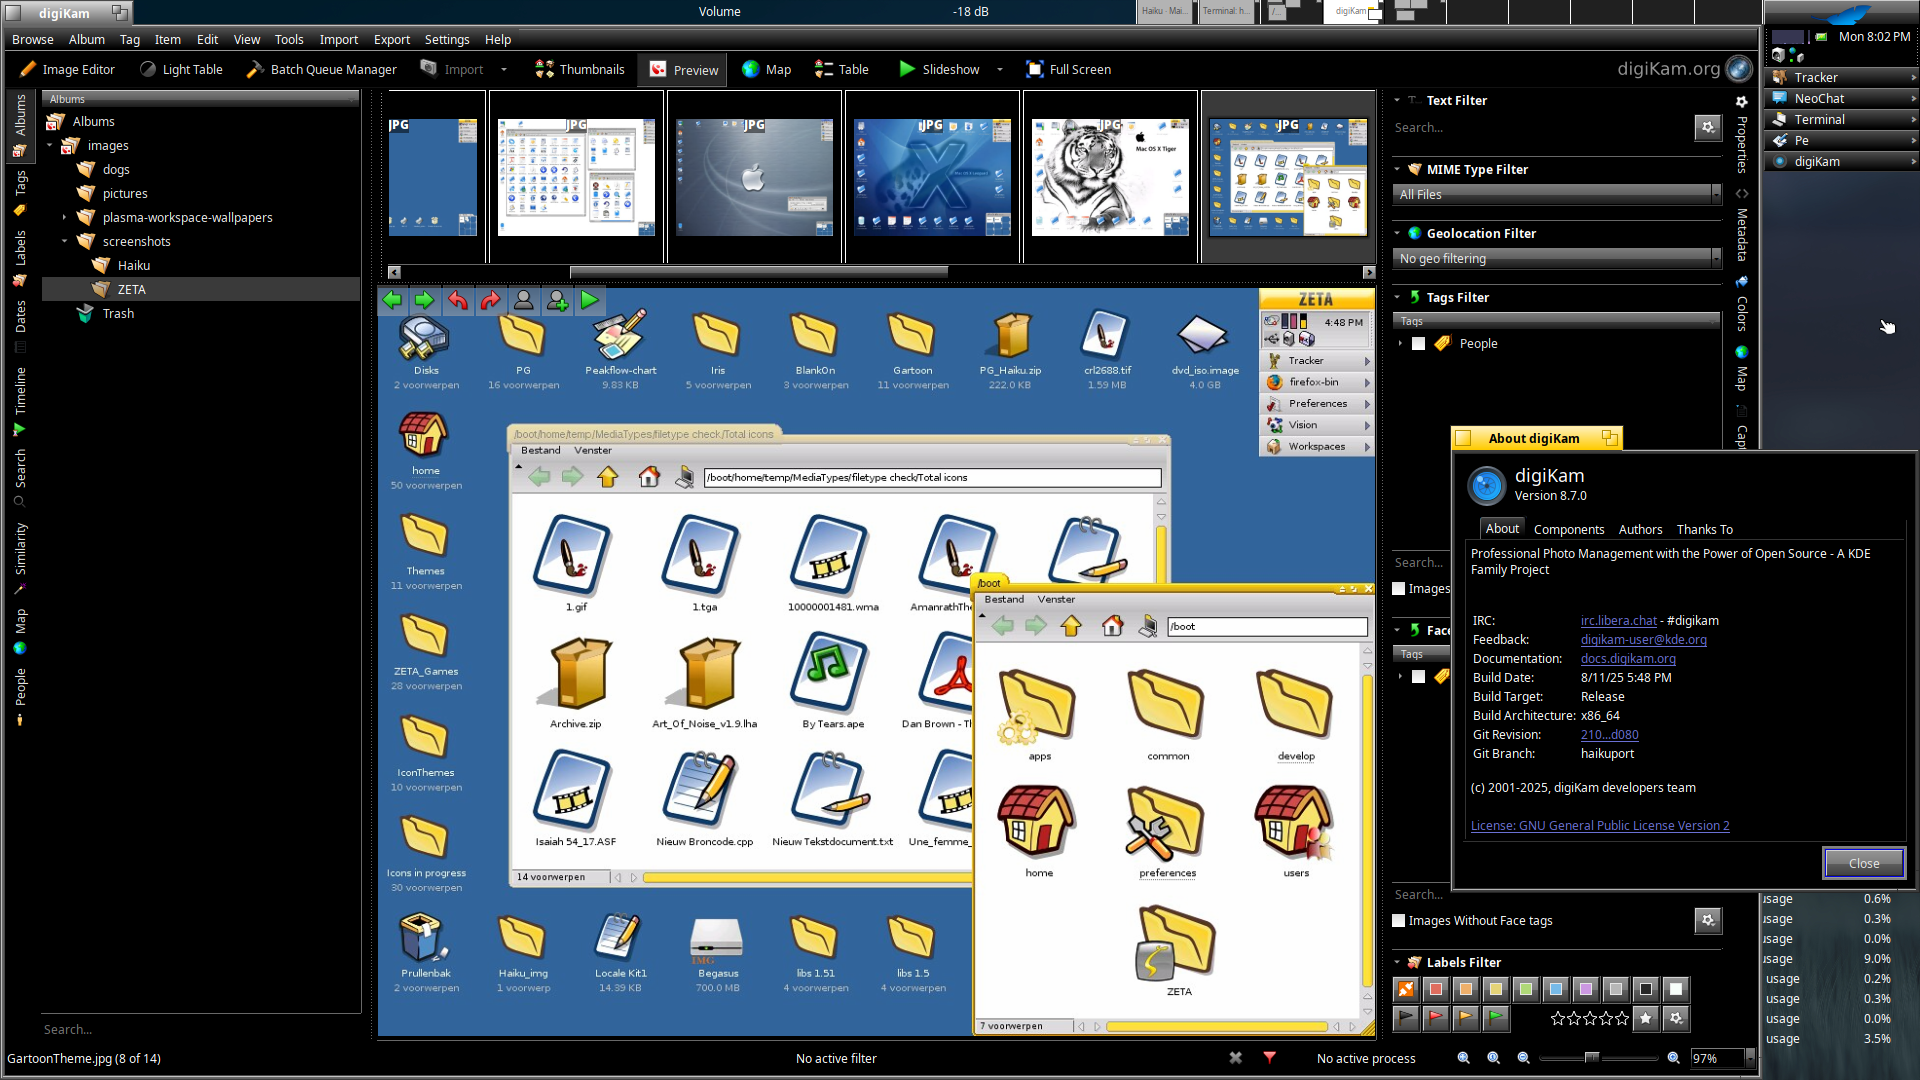The height and width of the screenshot is (1080, 1920).
Task: Open the Light Table
Action: click(x=181, y=69)
